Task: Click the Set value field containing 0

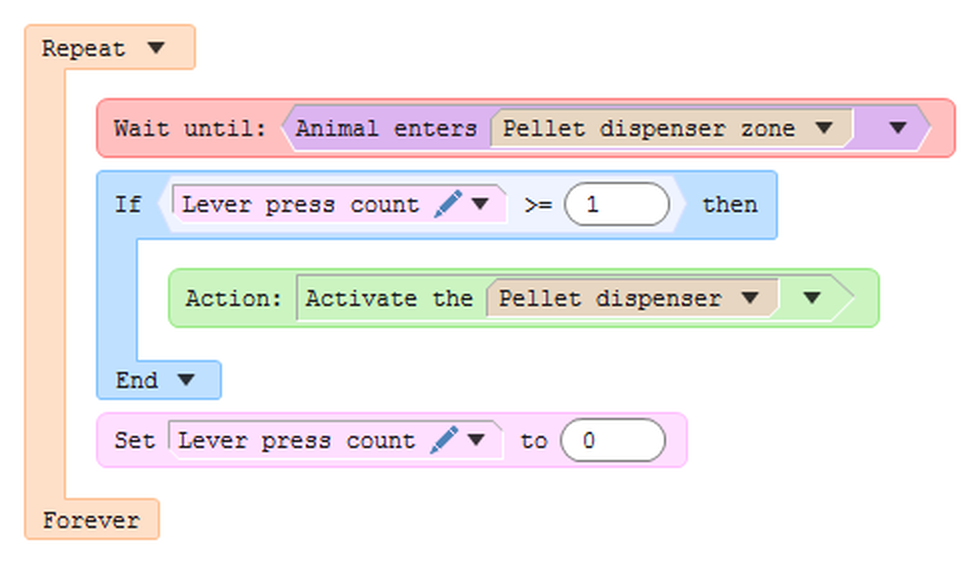Action: pos(612,441)
